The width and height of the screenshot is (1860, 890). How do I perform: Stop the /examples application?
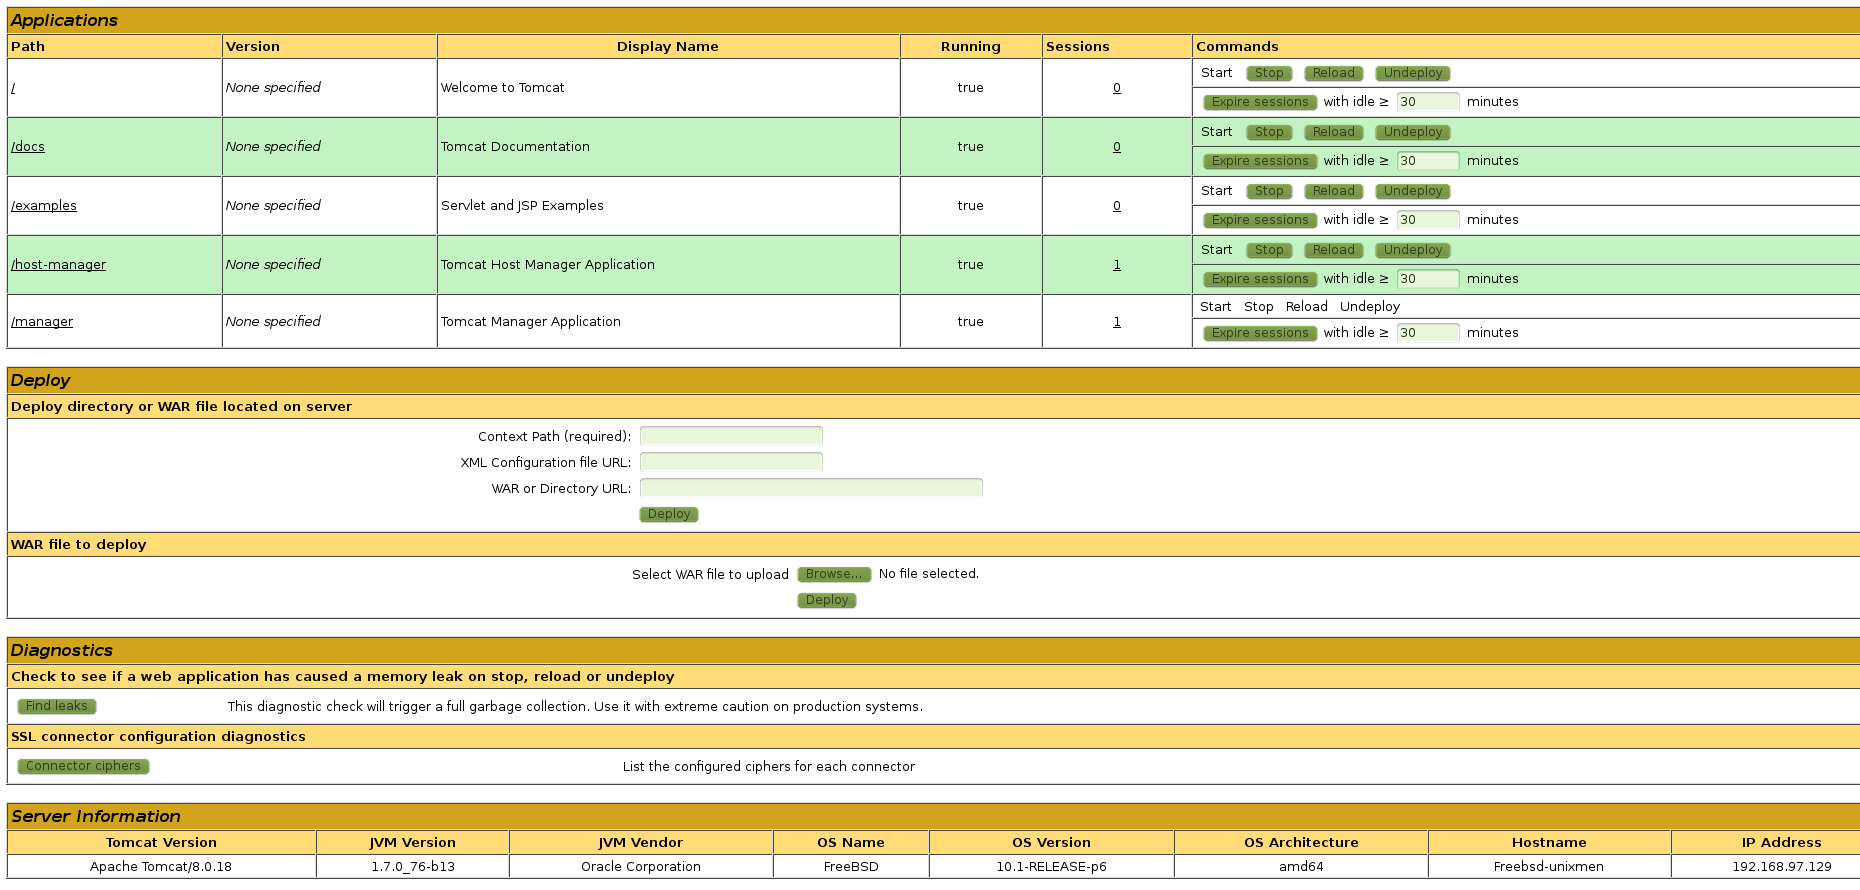click(x=1269, y=191)
